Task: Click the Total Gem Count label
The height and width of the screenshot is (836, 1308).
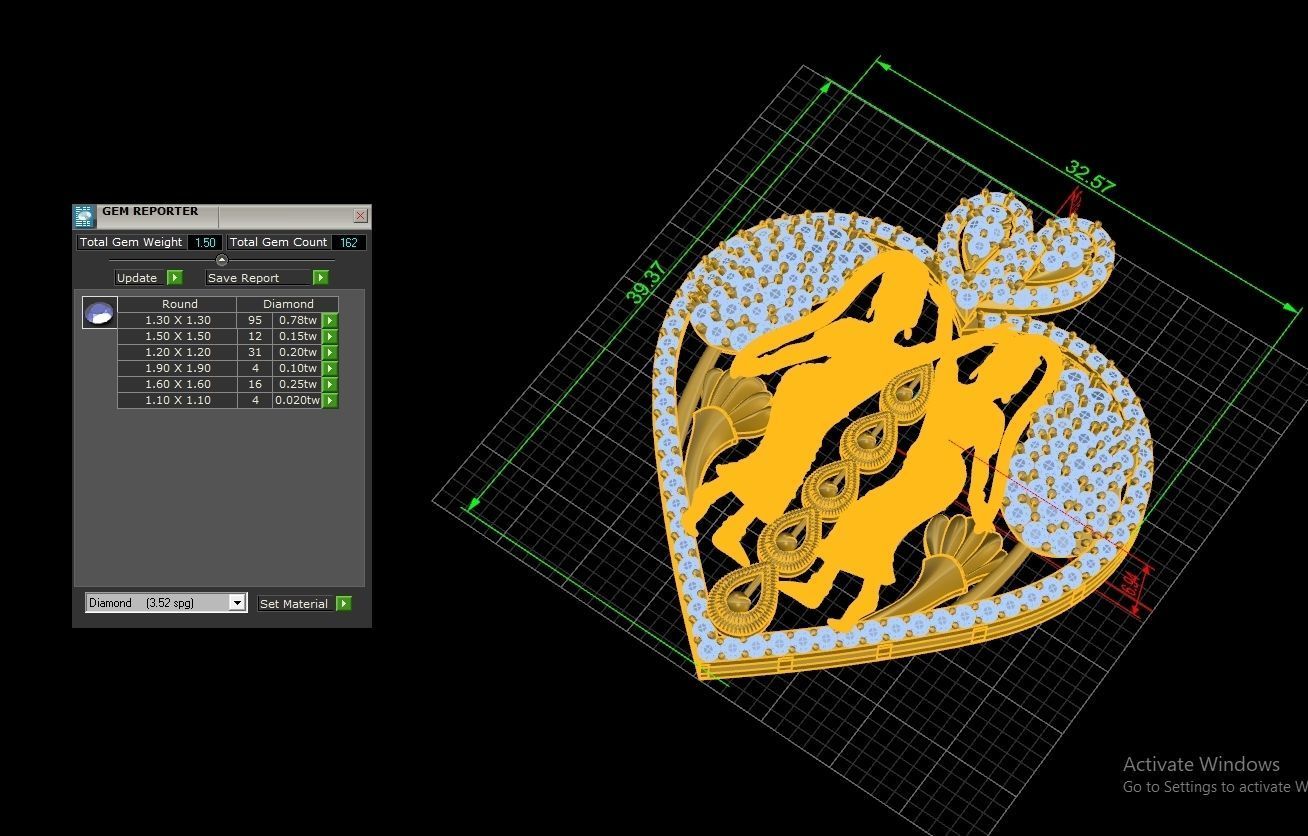Action: coord(278,242)
